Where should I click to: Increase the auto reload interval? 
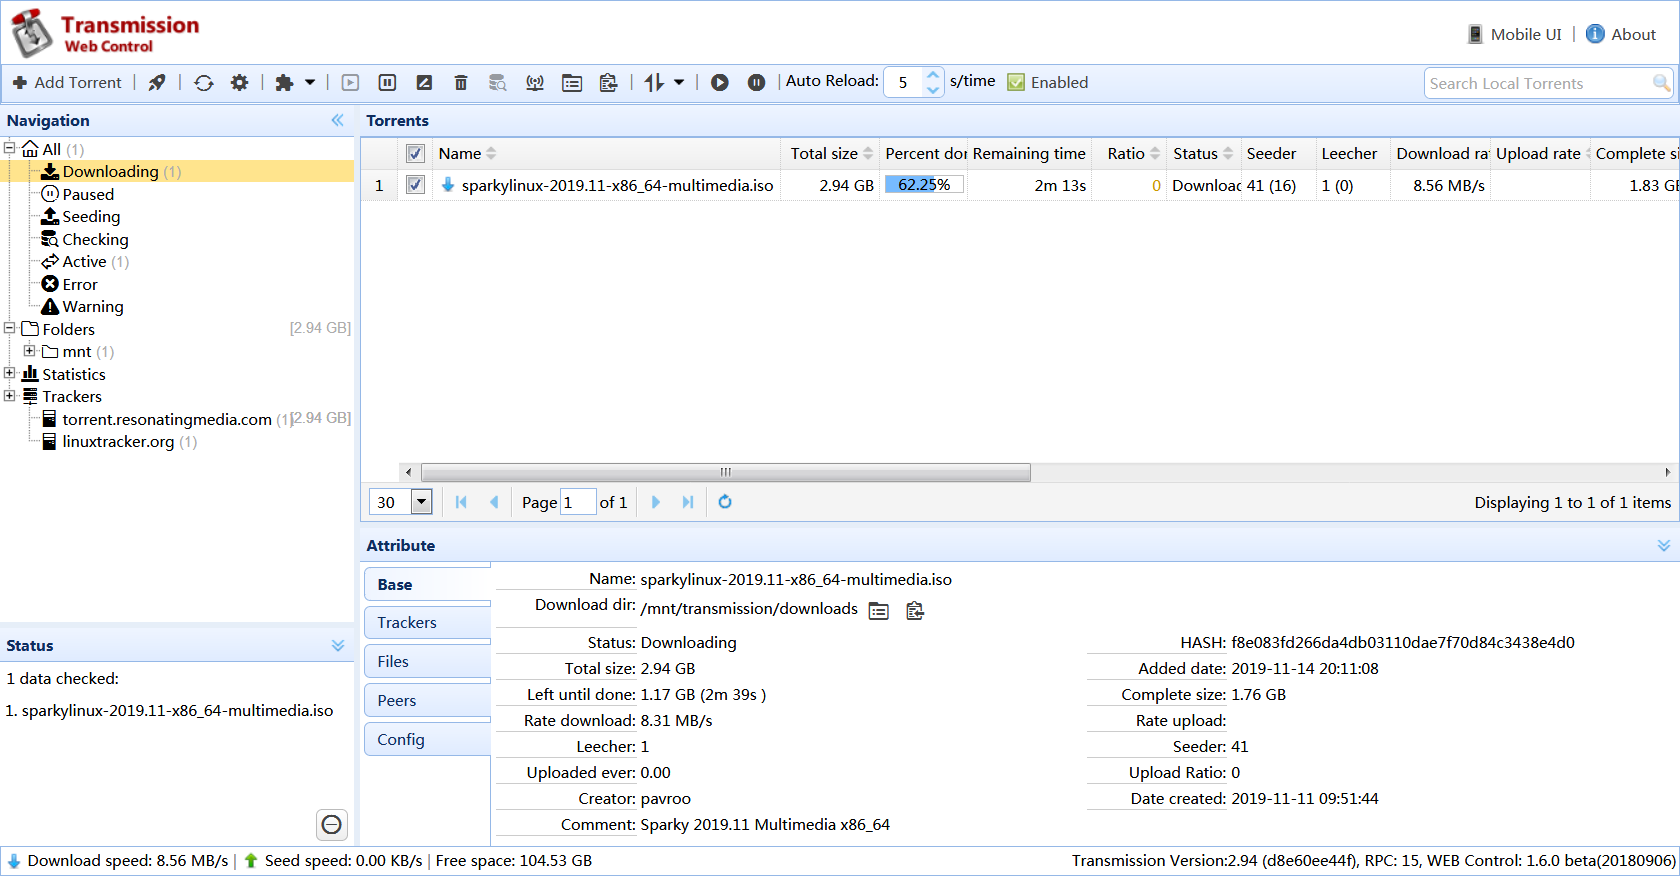(x=933, y=75)
